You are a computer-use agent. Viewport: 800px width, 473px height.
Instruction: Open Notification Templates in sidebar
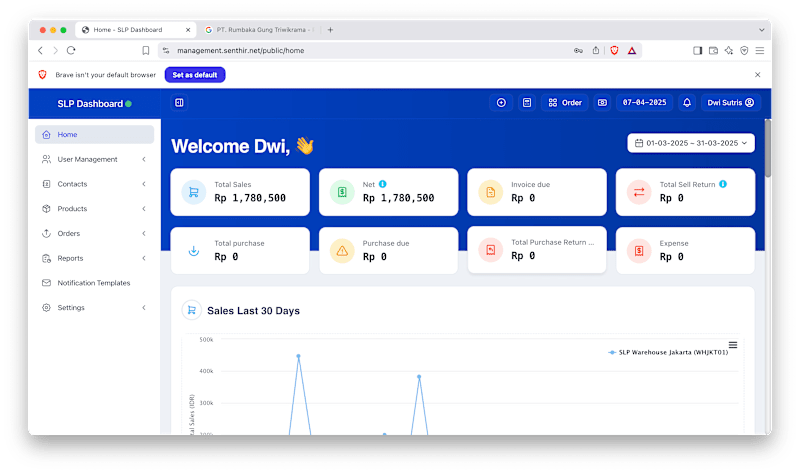click(94, 283)
